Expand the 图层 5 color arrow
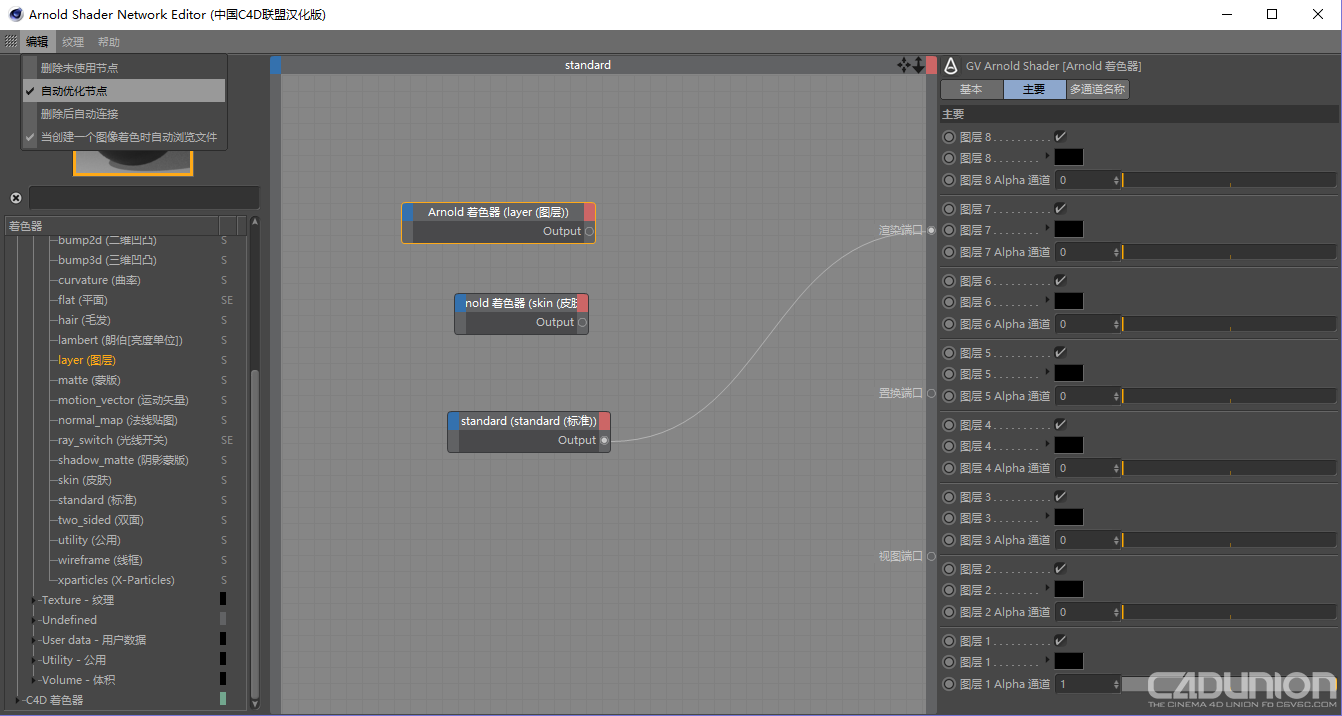 1048,372
